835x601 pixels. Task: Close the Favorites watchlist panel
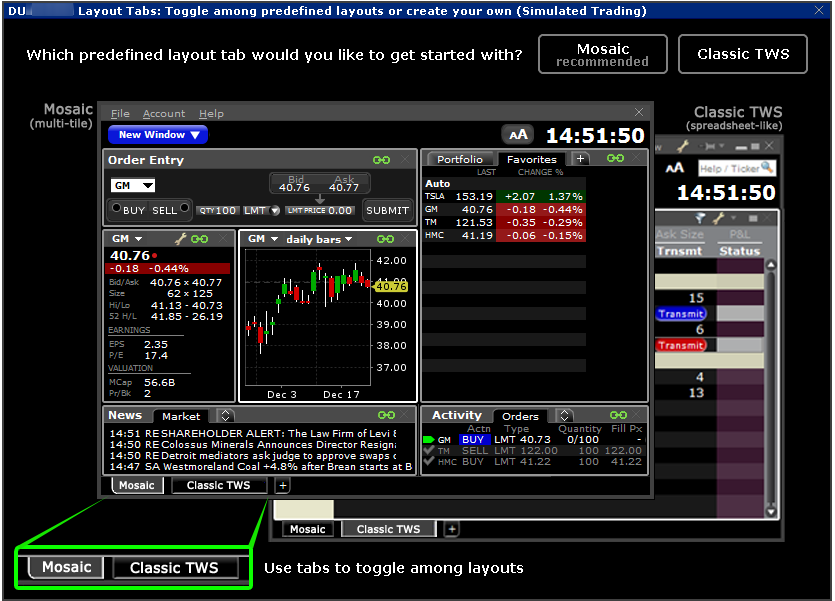[x=638, y=158]
